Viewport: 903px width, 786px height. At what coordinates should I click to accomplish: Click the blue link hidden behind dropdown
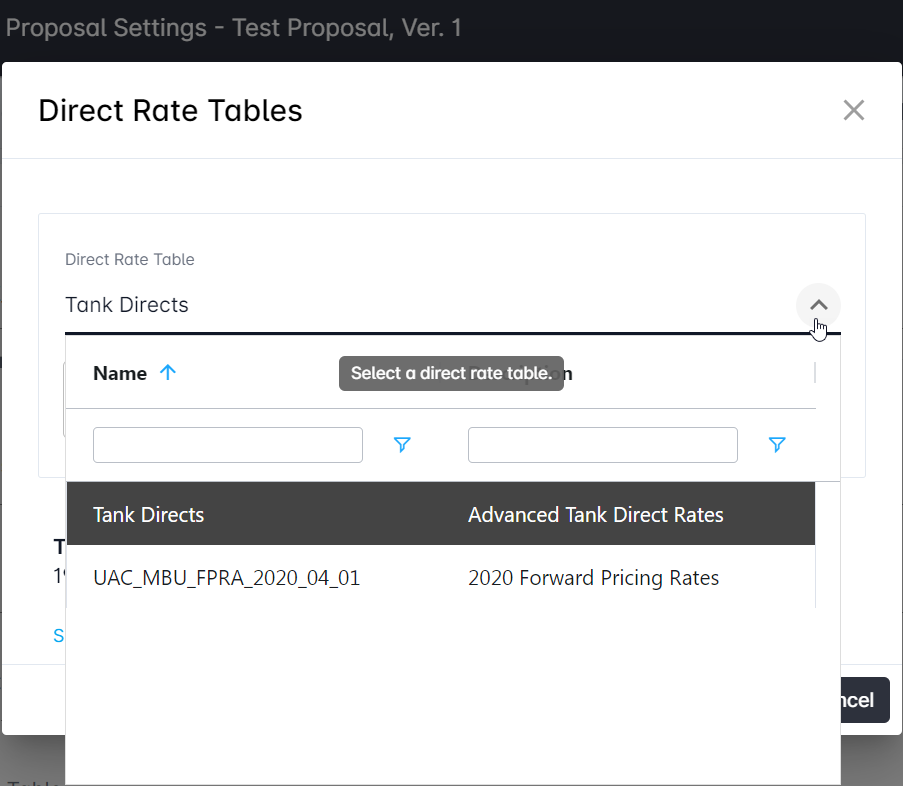(58, 635)
